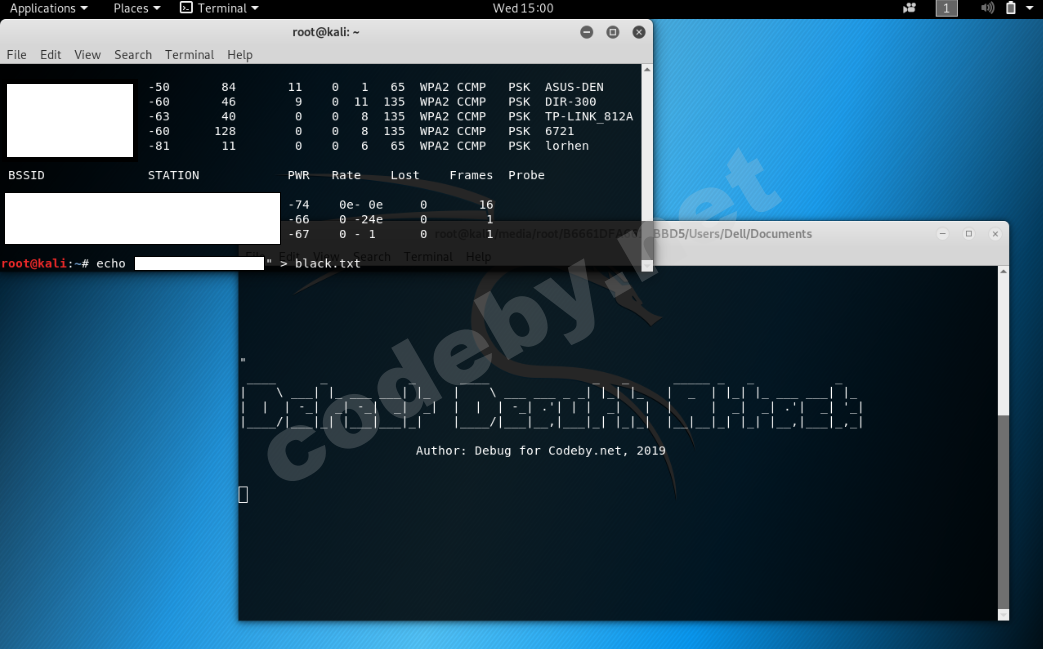1043x649 pixels.
Task: Click the DIR-300 network name
Action: (571, 102)
